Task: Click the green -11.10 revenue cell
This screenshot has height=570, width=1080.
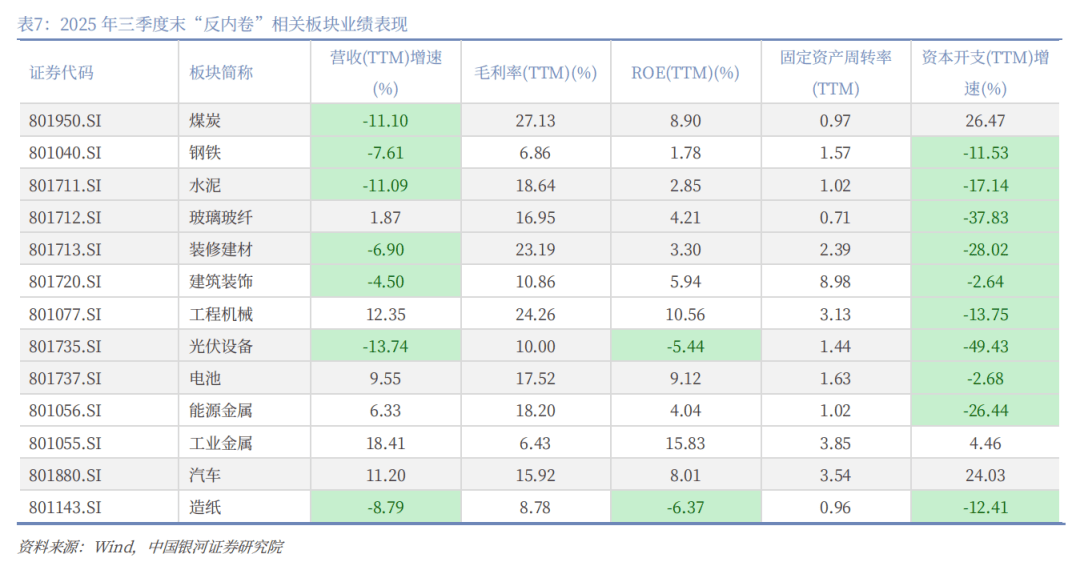Action: tap(385, 121)
